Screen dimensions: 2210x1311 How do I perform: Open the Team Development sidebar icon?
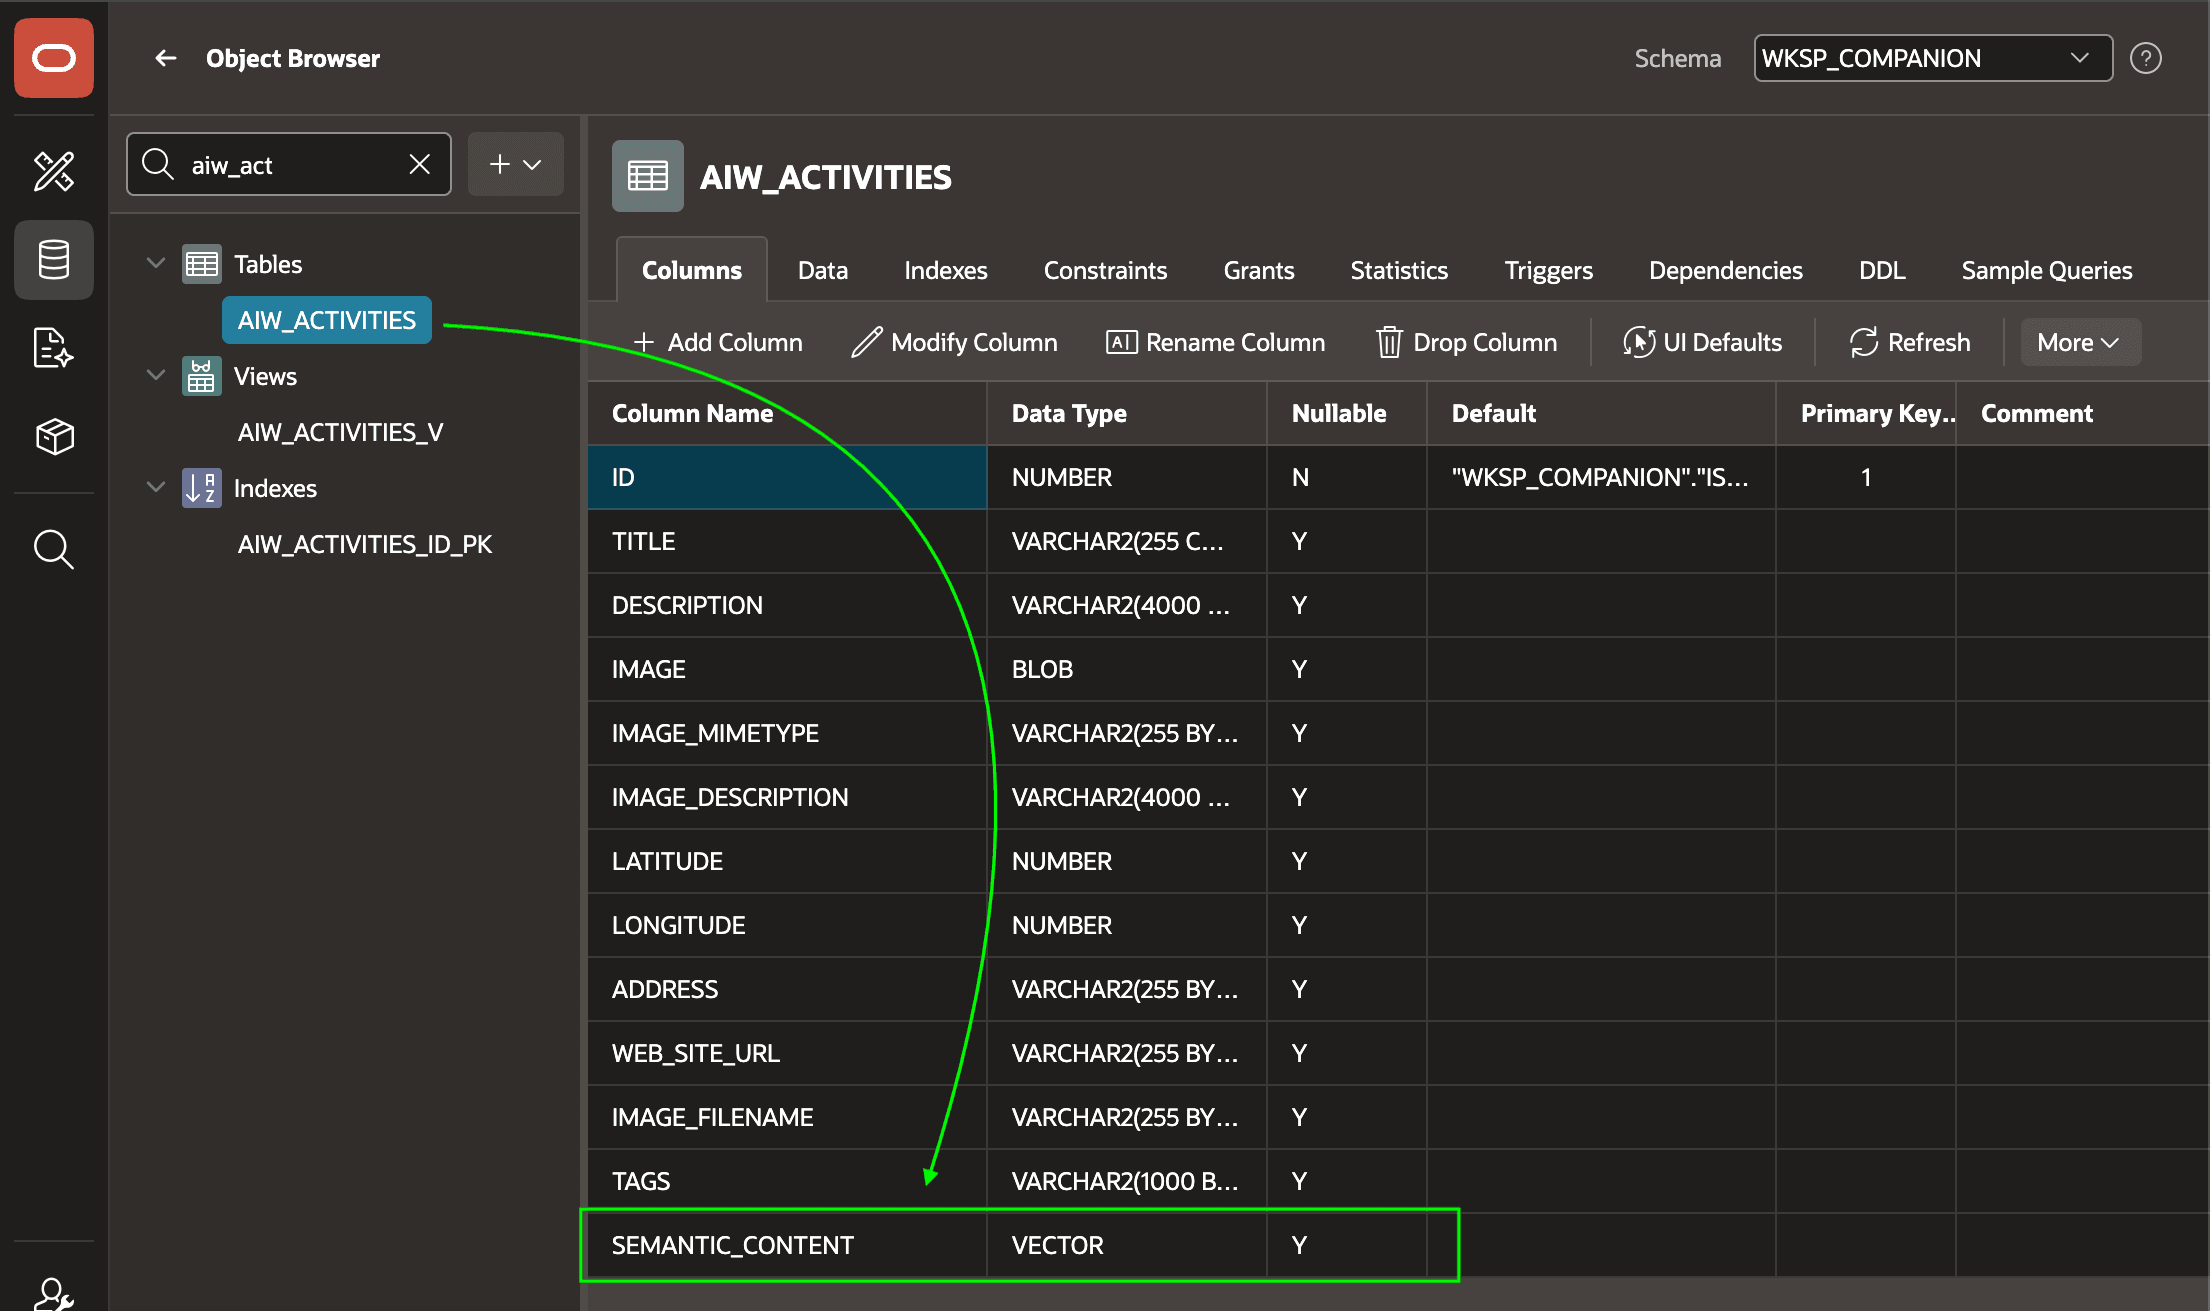(x=54, y=348)
